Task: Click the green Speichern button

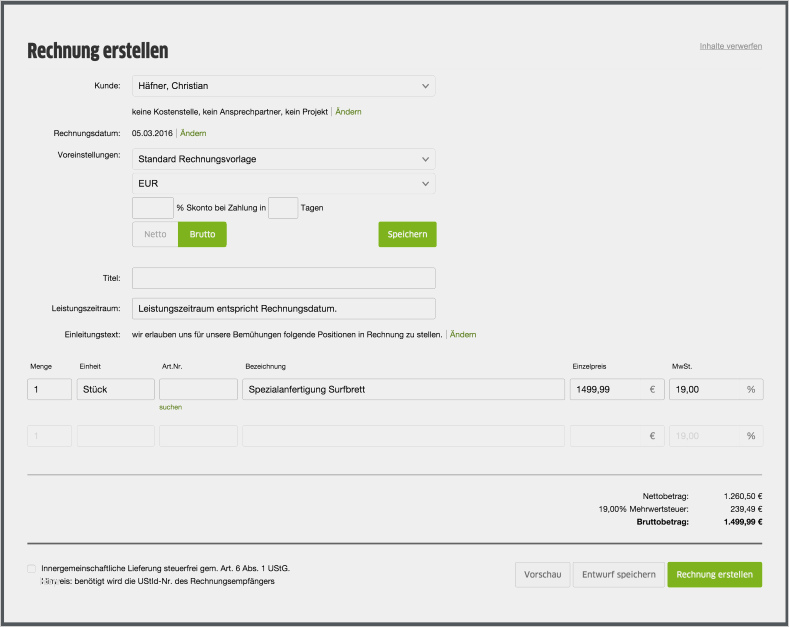Action: pos(407,234)
